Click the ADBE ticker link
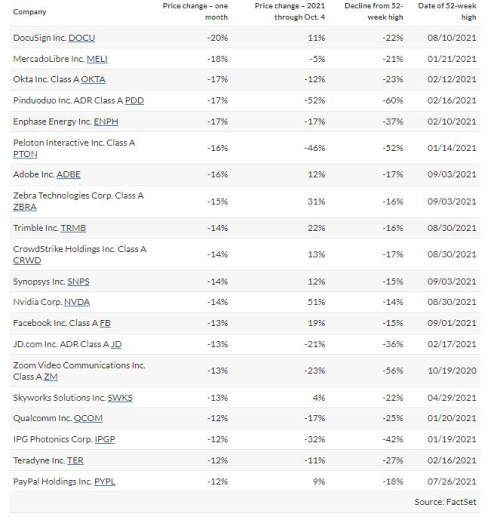This screenshot has width=500, height=520. [68, 175]
